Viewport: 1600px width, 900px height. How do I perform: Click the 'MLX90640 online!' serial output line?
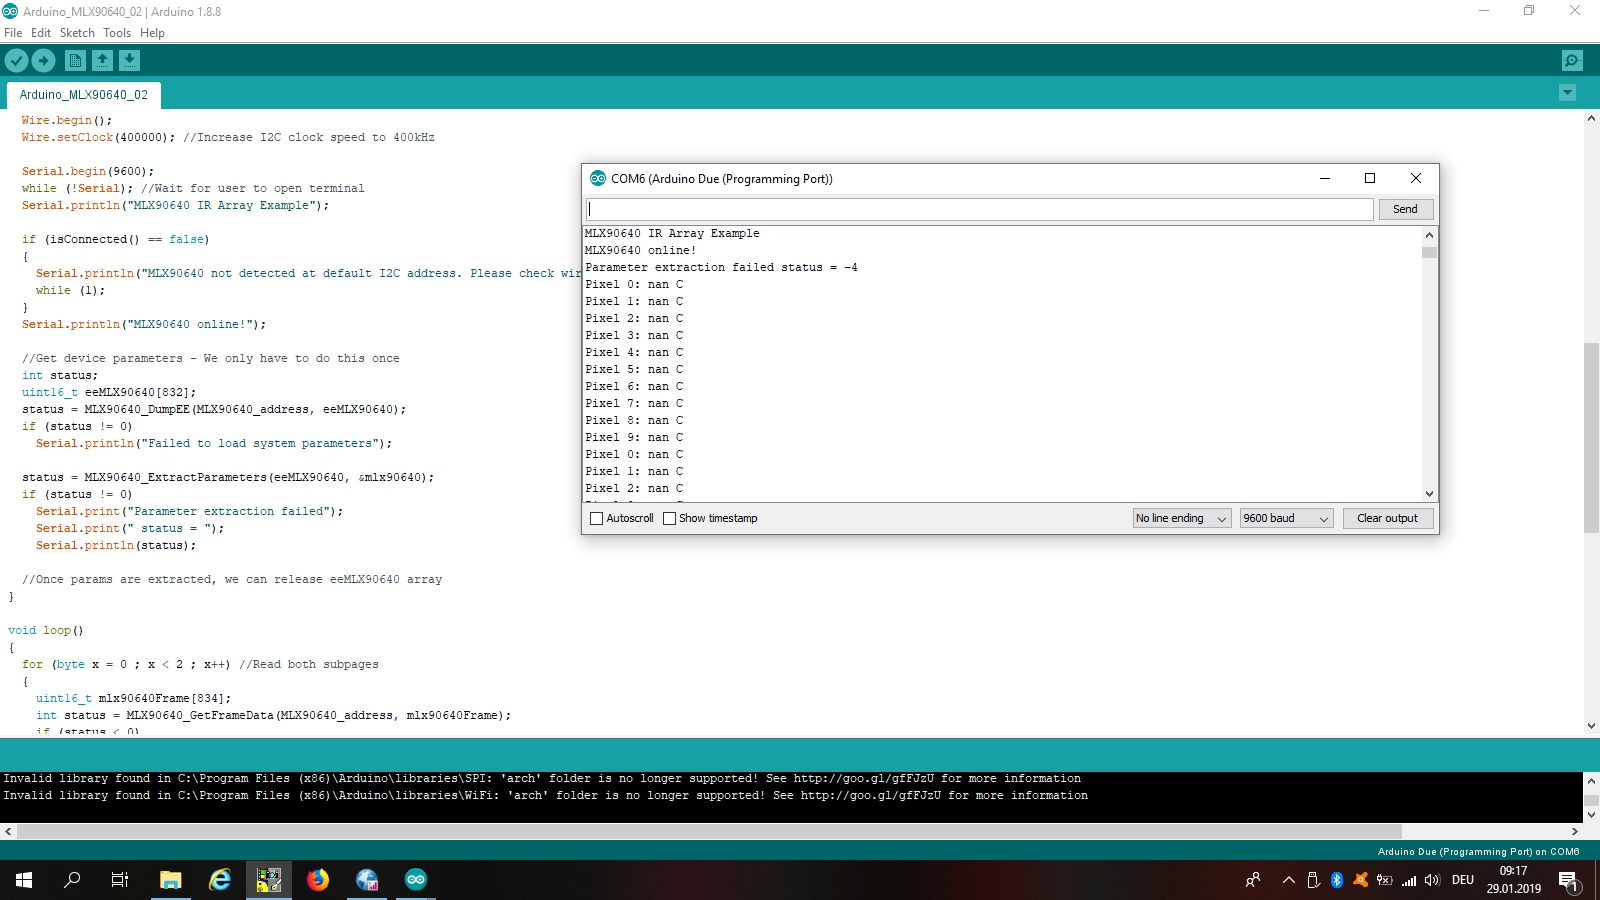pos(640,250)
